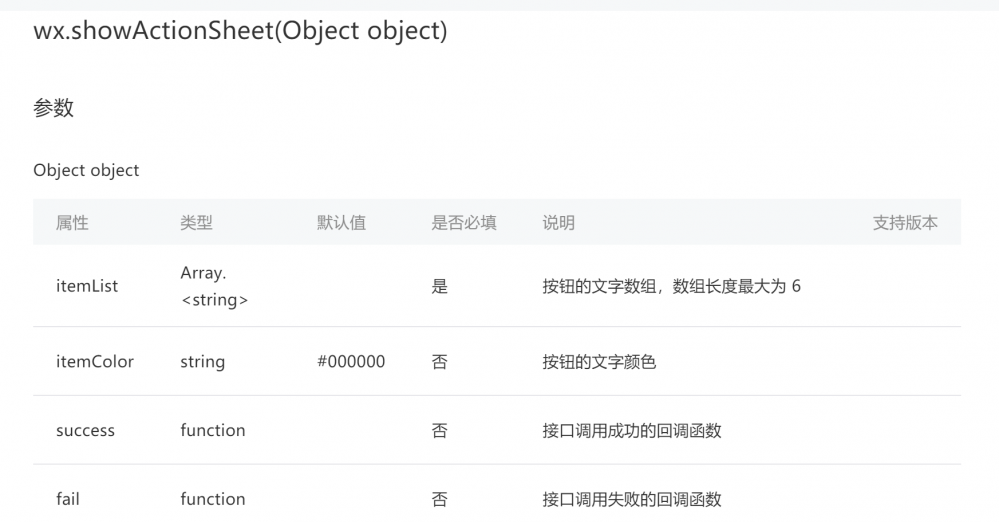Select the "Object object" label above the table
Screen dimensions: 999x522
click(x=86, y=170)
